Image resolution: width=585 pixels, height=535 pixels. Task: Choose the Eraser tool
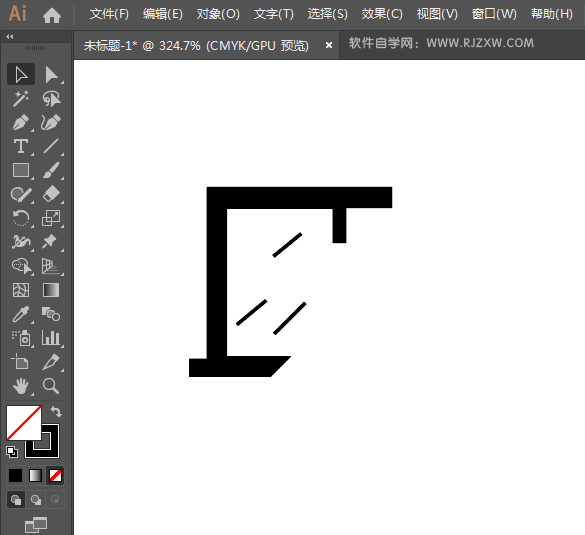(x=51, y=194)
